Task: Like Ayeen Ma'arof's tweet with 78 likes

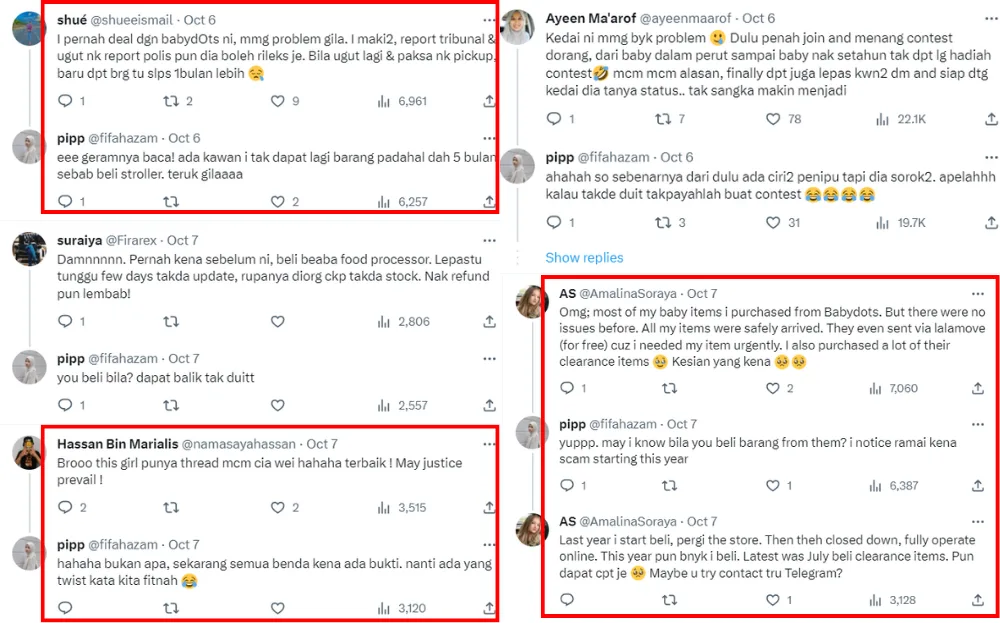Action: coord(772,119)
